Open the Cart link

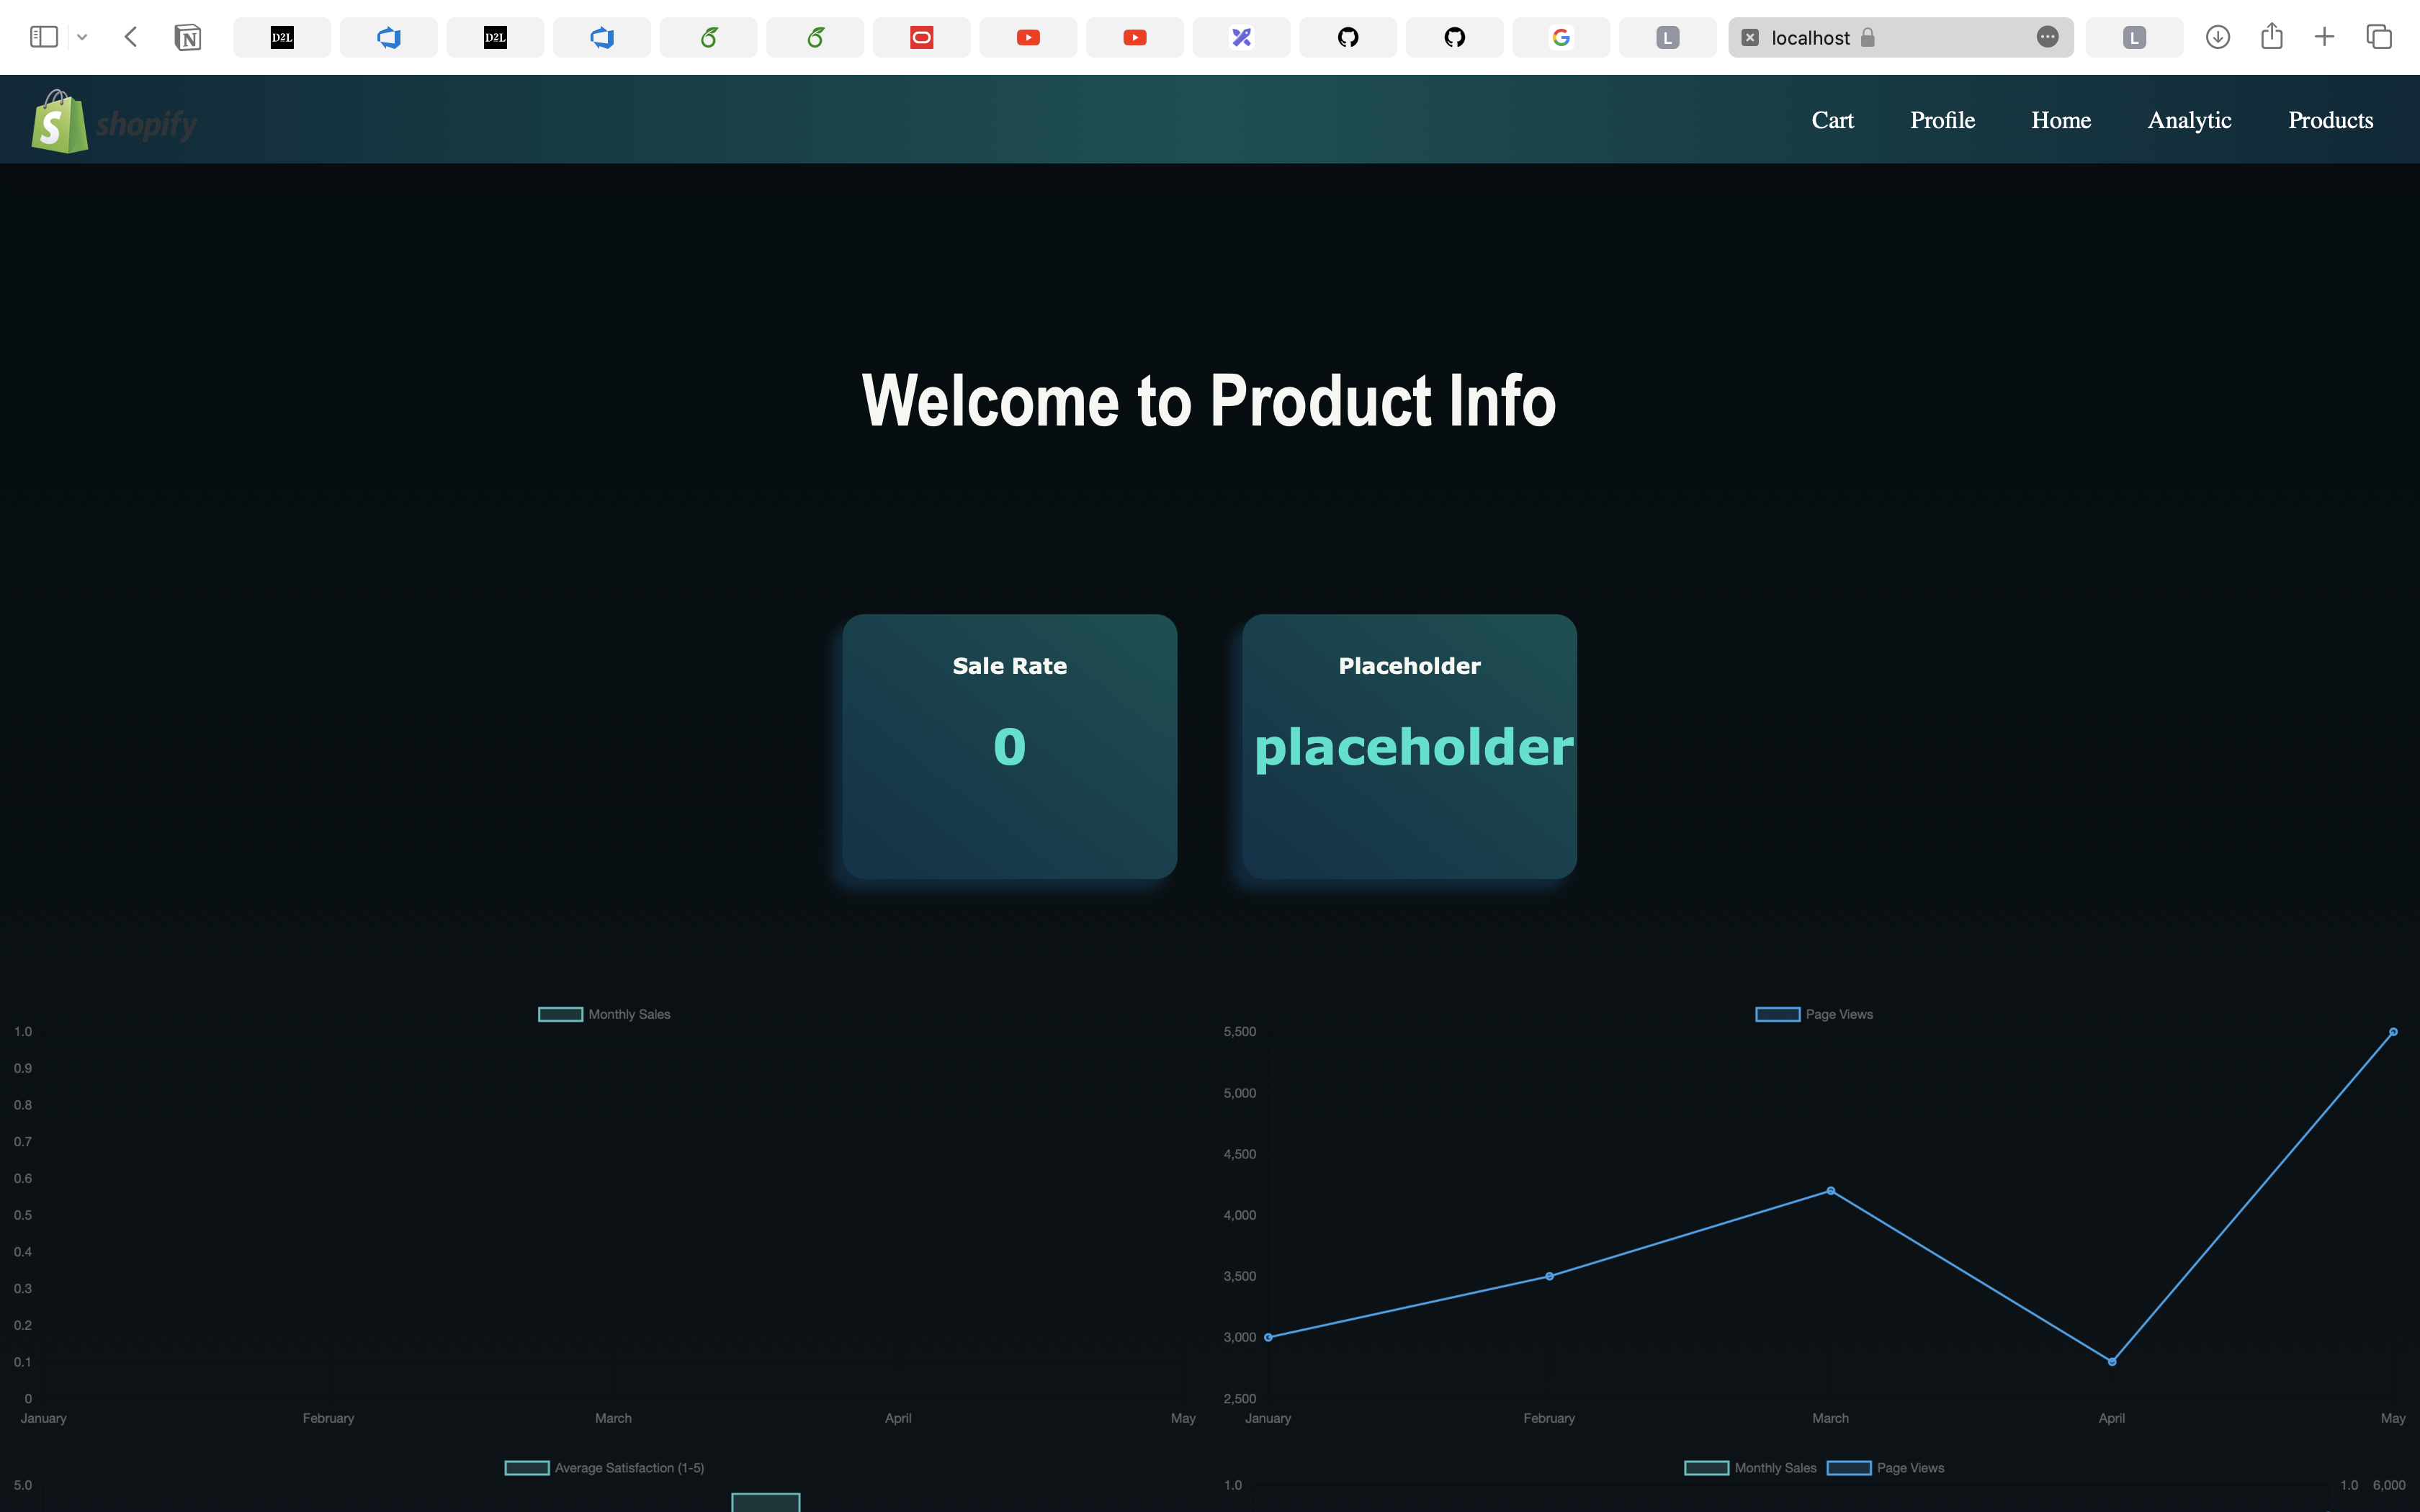(x=1832, y=120)
